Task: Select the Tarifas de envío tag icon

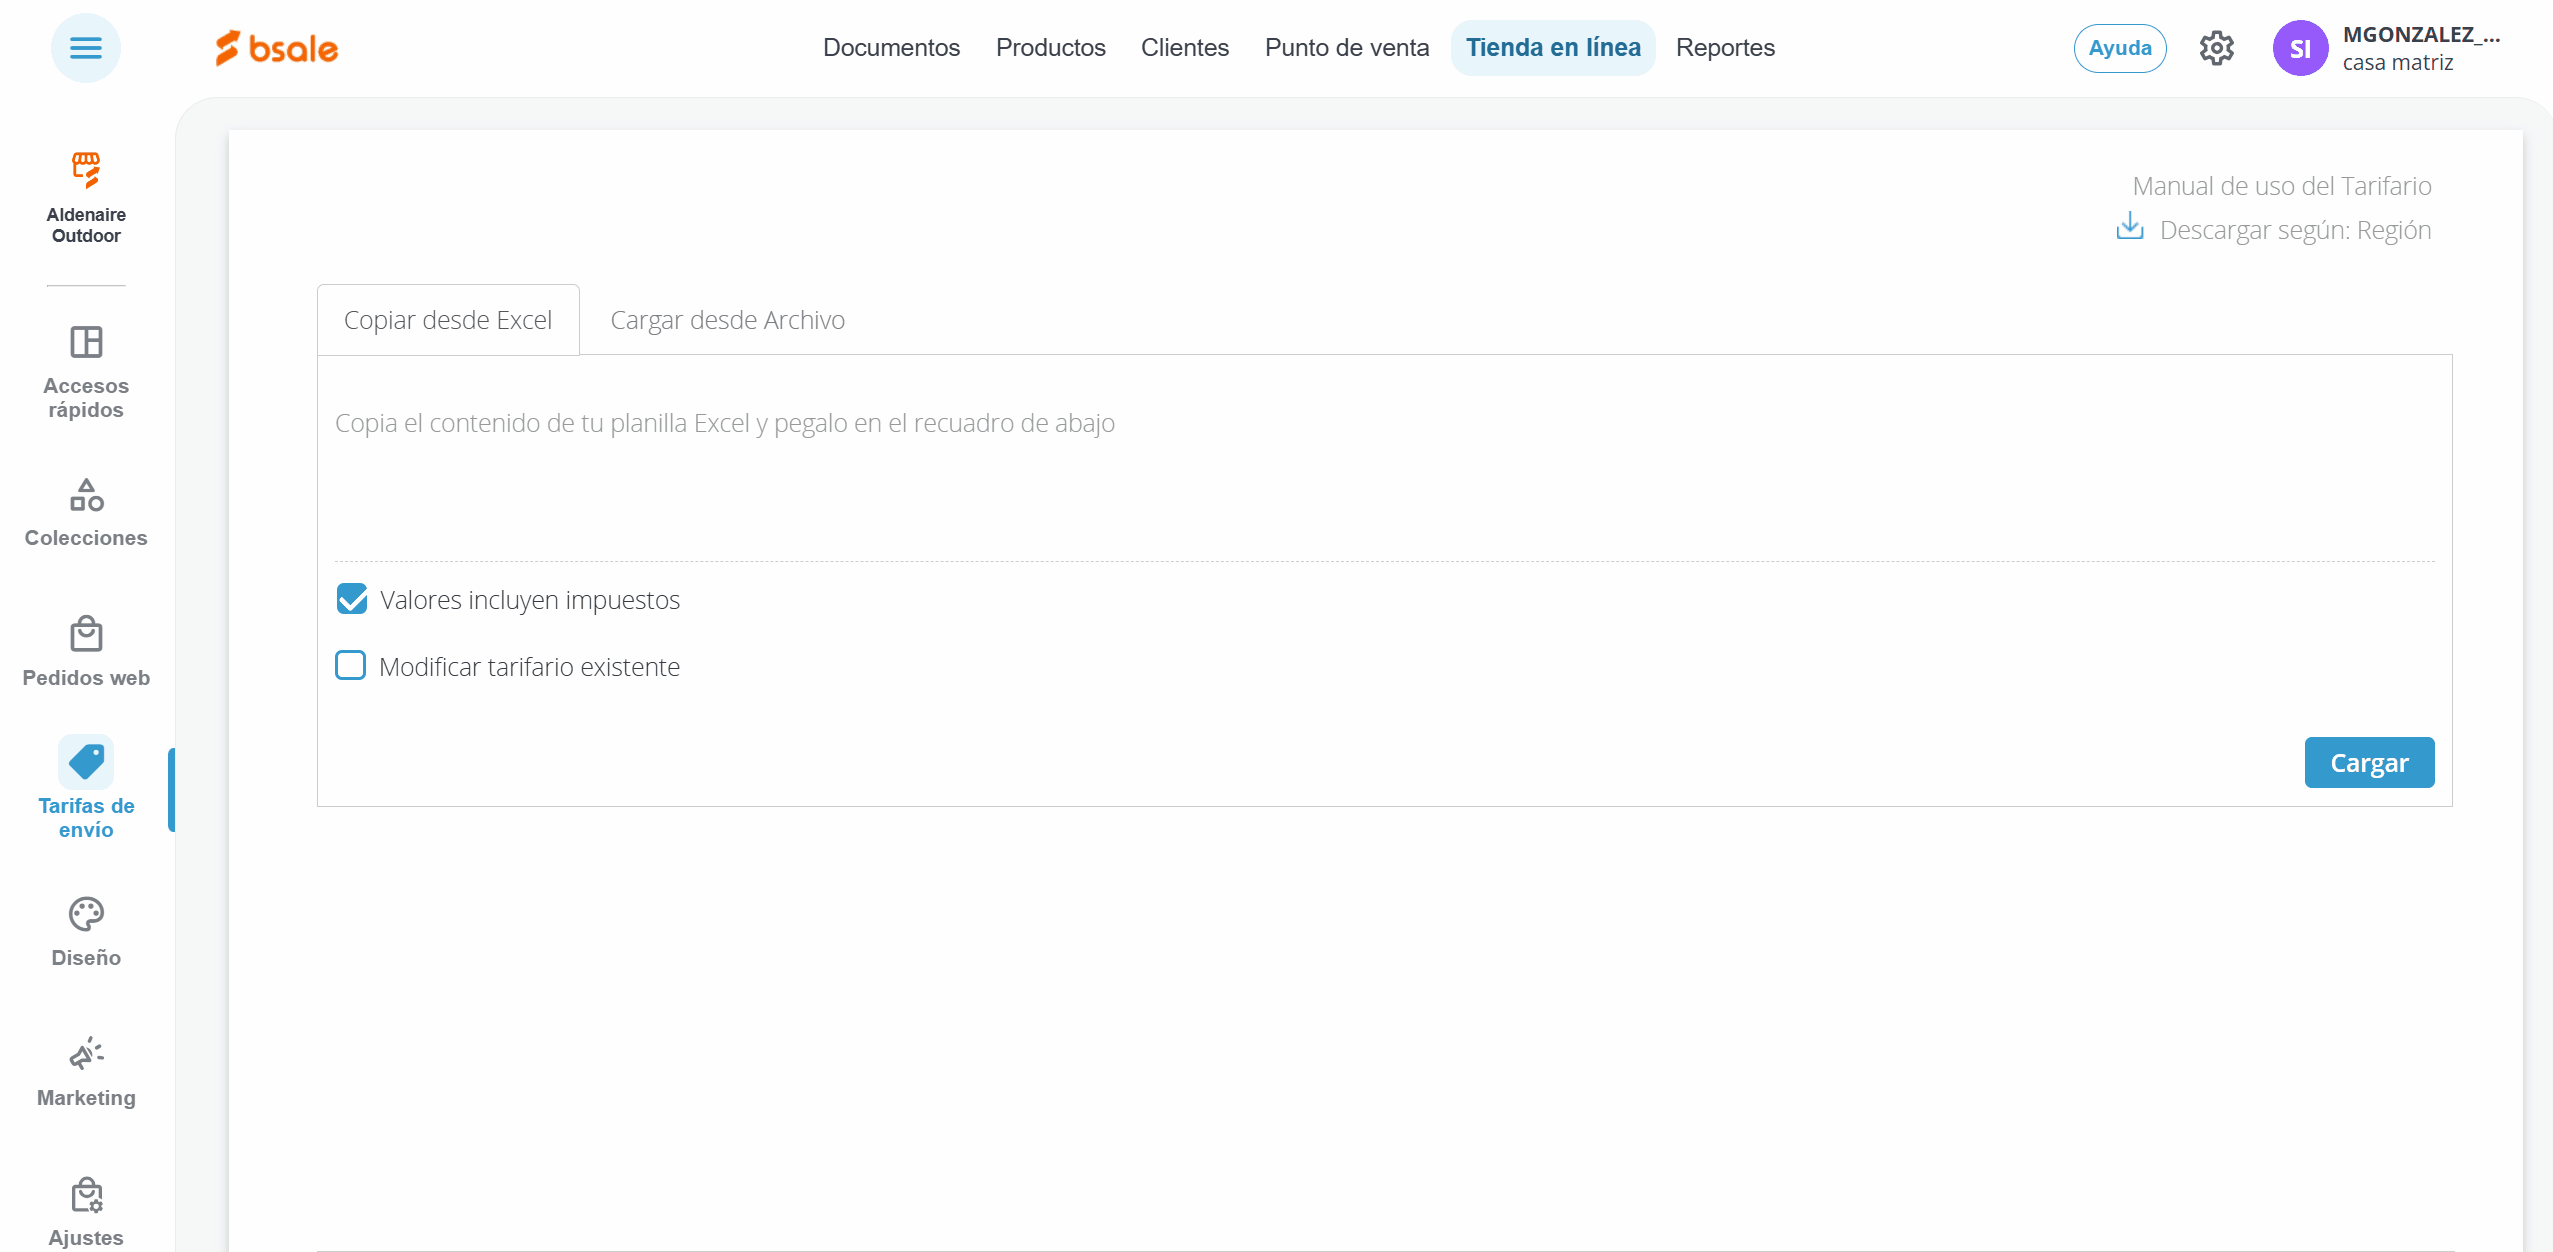Action: pos(86,762)
